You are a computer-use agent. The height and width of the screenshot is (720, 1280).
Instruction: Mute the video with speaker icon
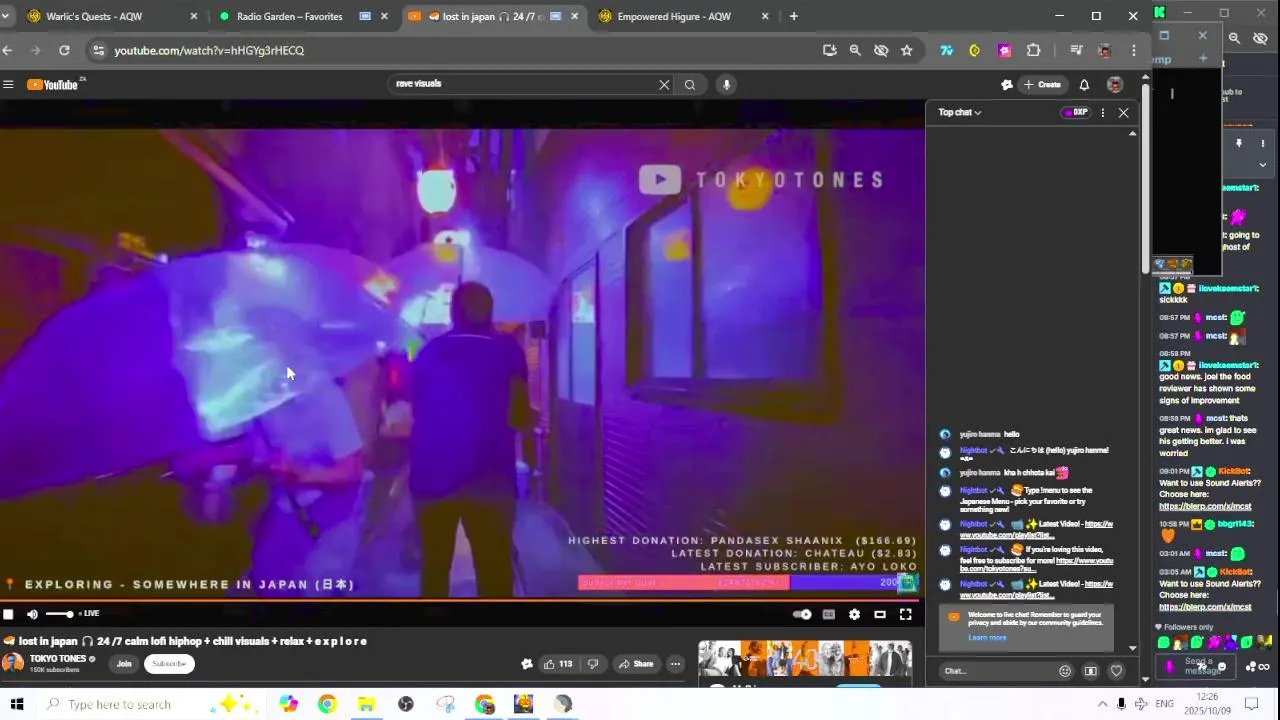[x=32, y=614]
